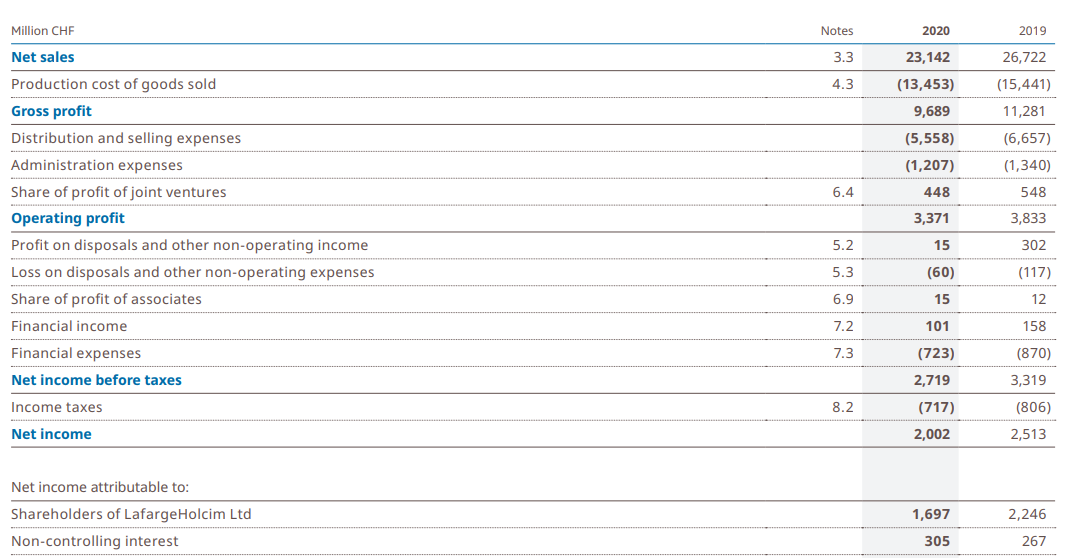The height and width of the screenshot is (558, 1073).
Task: Click note reference 6.9
Action: 843,299
